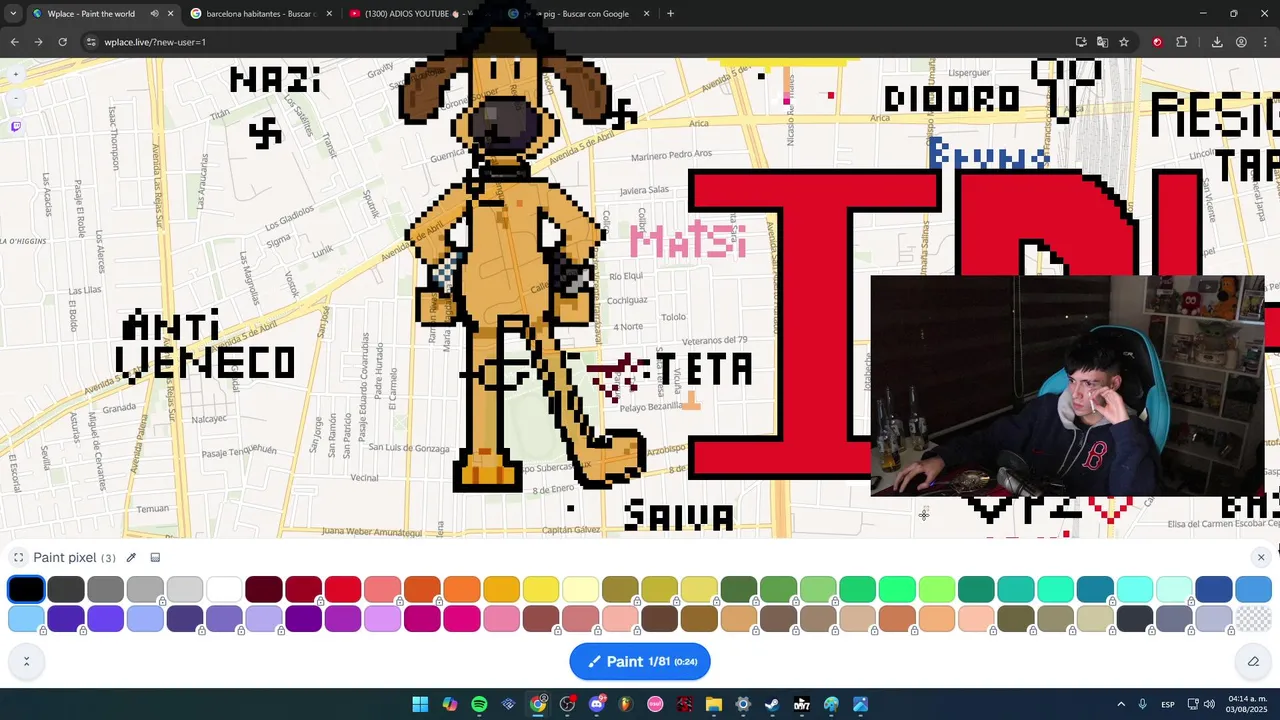This screenshot has width=1280, height=720.
Task: Click the 'Cochiguaz' street label
Action: coord(627,300)
